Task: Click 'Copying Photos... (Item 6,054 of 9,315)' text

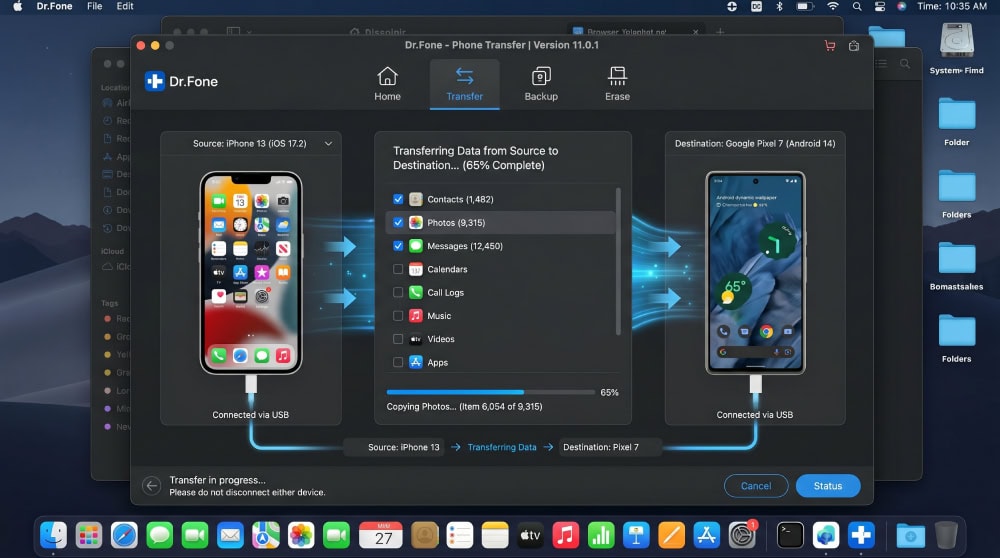Action: 464,406
